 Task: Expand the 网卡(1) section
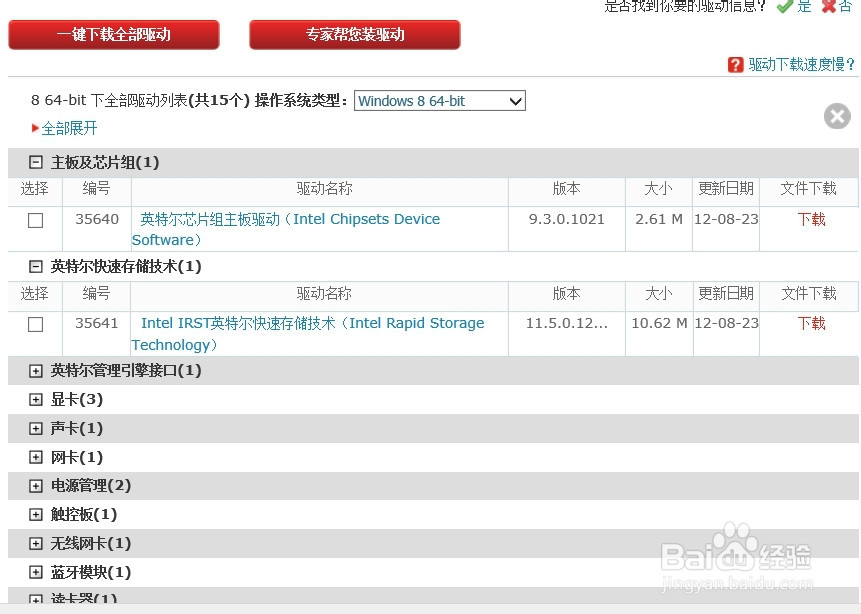[36, 457]
